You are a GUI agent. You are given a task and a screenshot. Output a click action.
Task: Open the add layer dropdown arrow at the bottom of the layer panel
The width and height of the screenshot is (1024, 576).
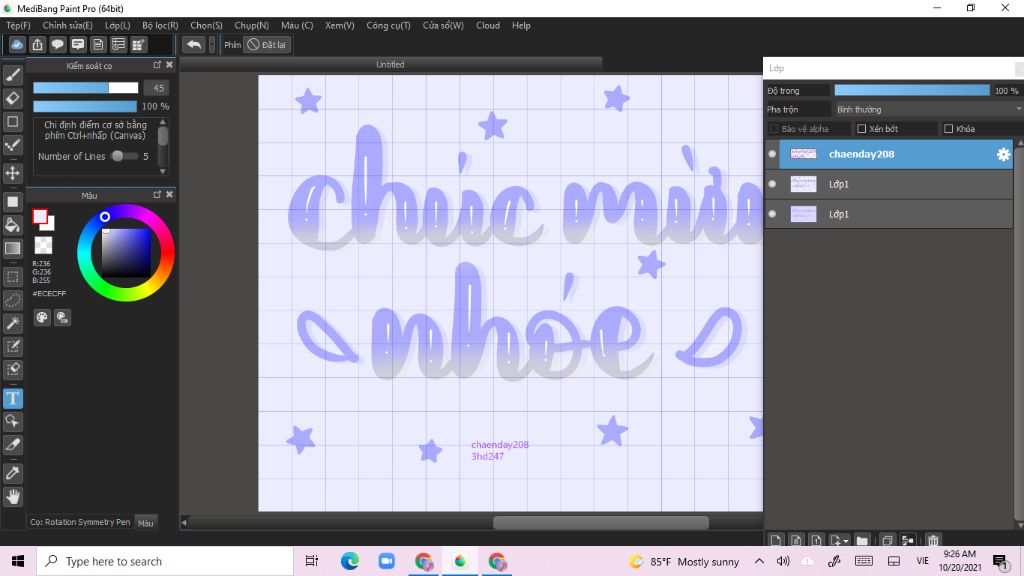coord(846,541)
